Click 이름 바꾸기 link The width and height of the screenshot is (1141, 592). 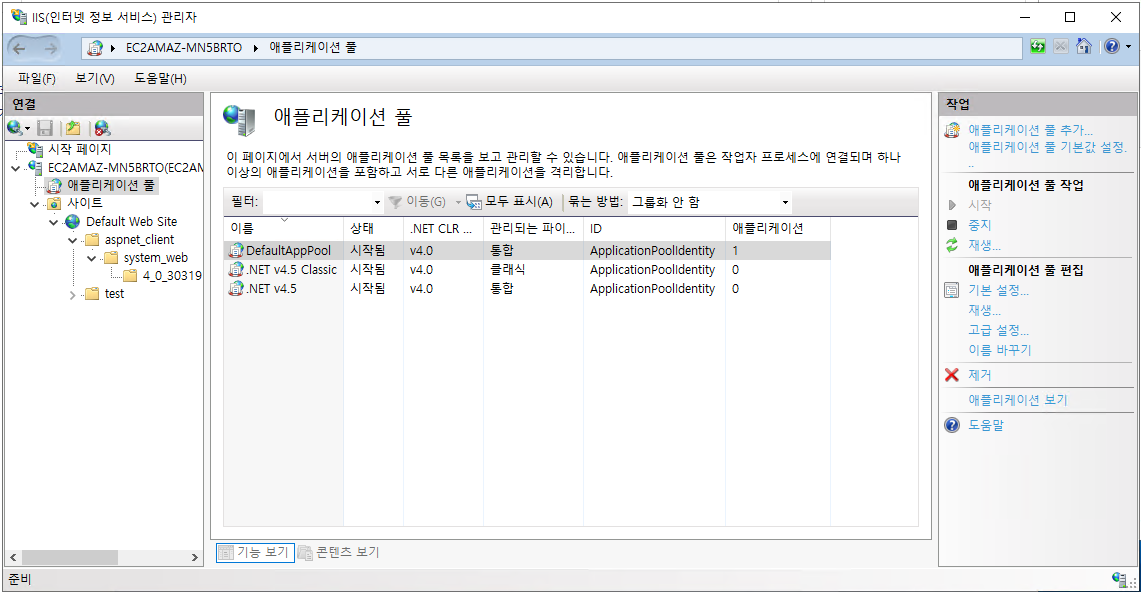tap(1000, 350)
